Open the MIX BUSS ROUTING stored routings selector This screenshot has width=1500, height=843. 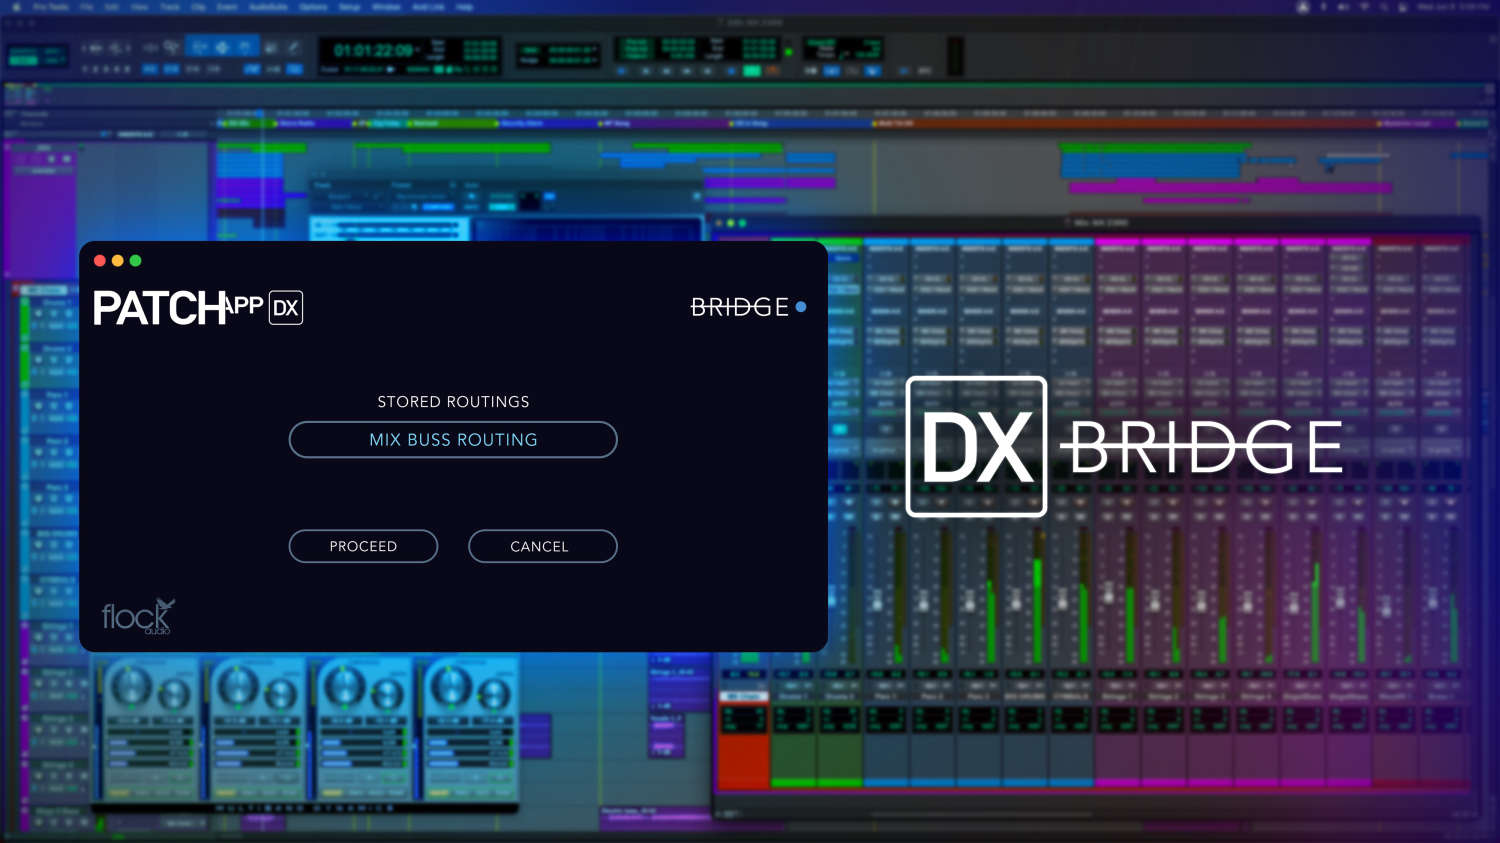(x=453, y=440)
